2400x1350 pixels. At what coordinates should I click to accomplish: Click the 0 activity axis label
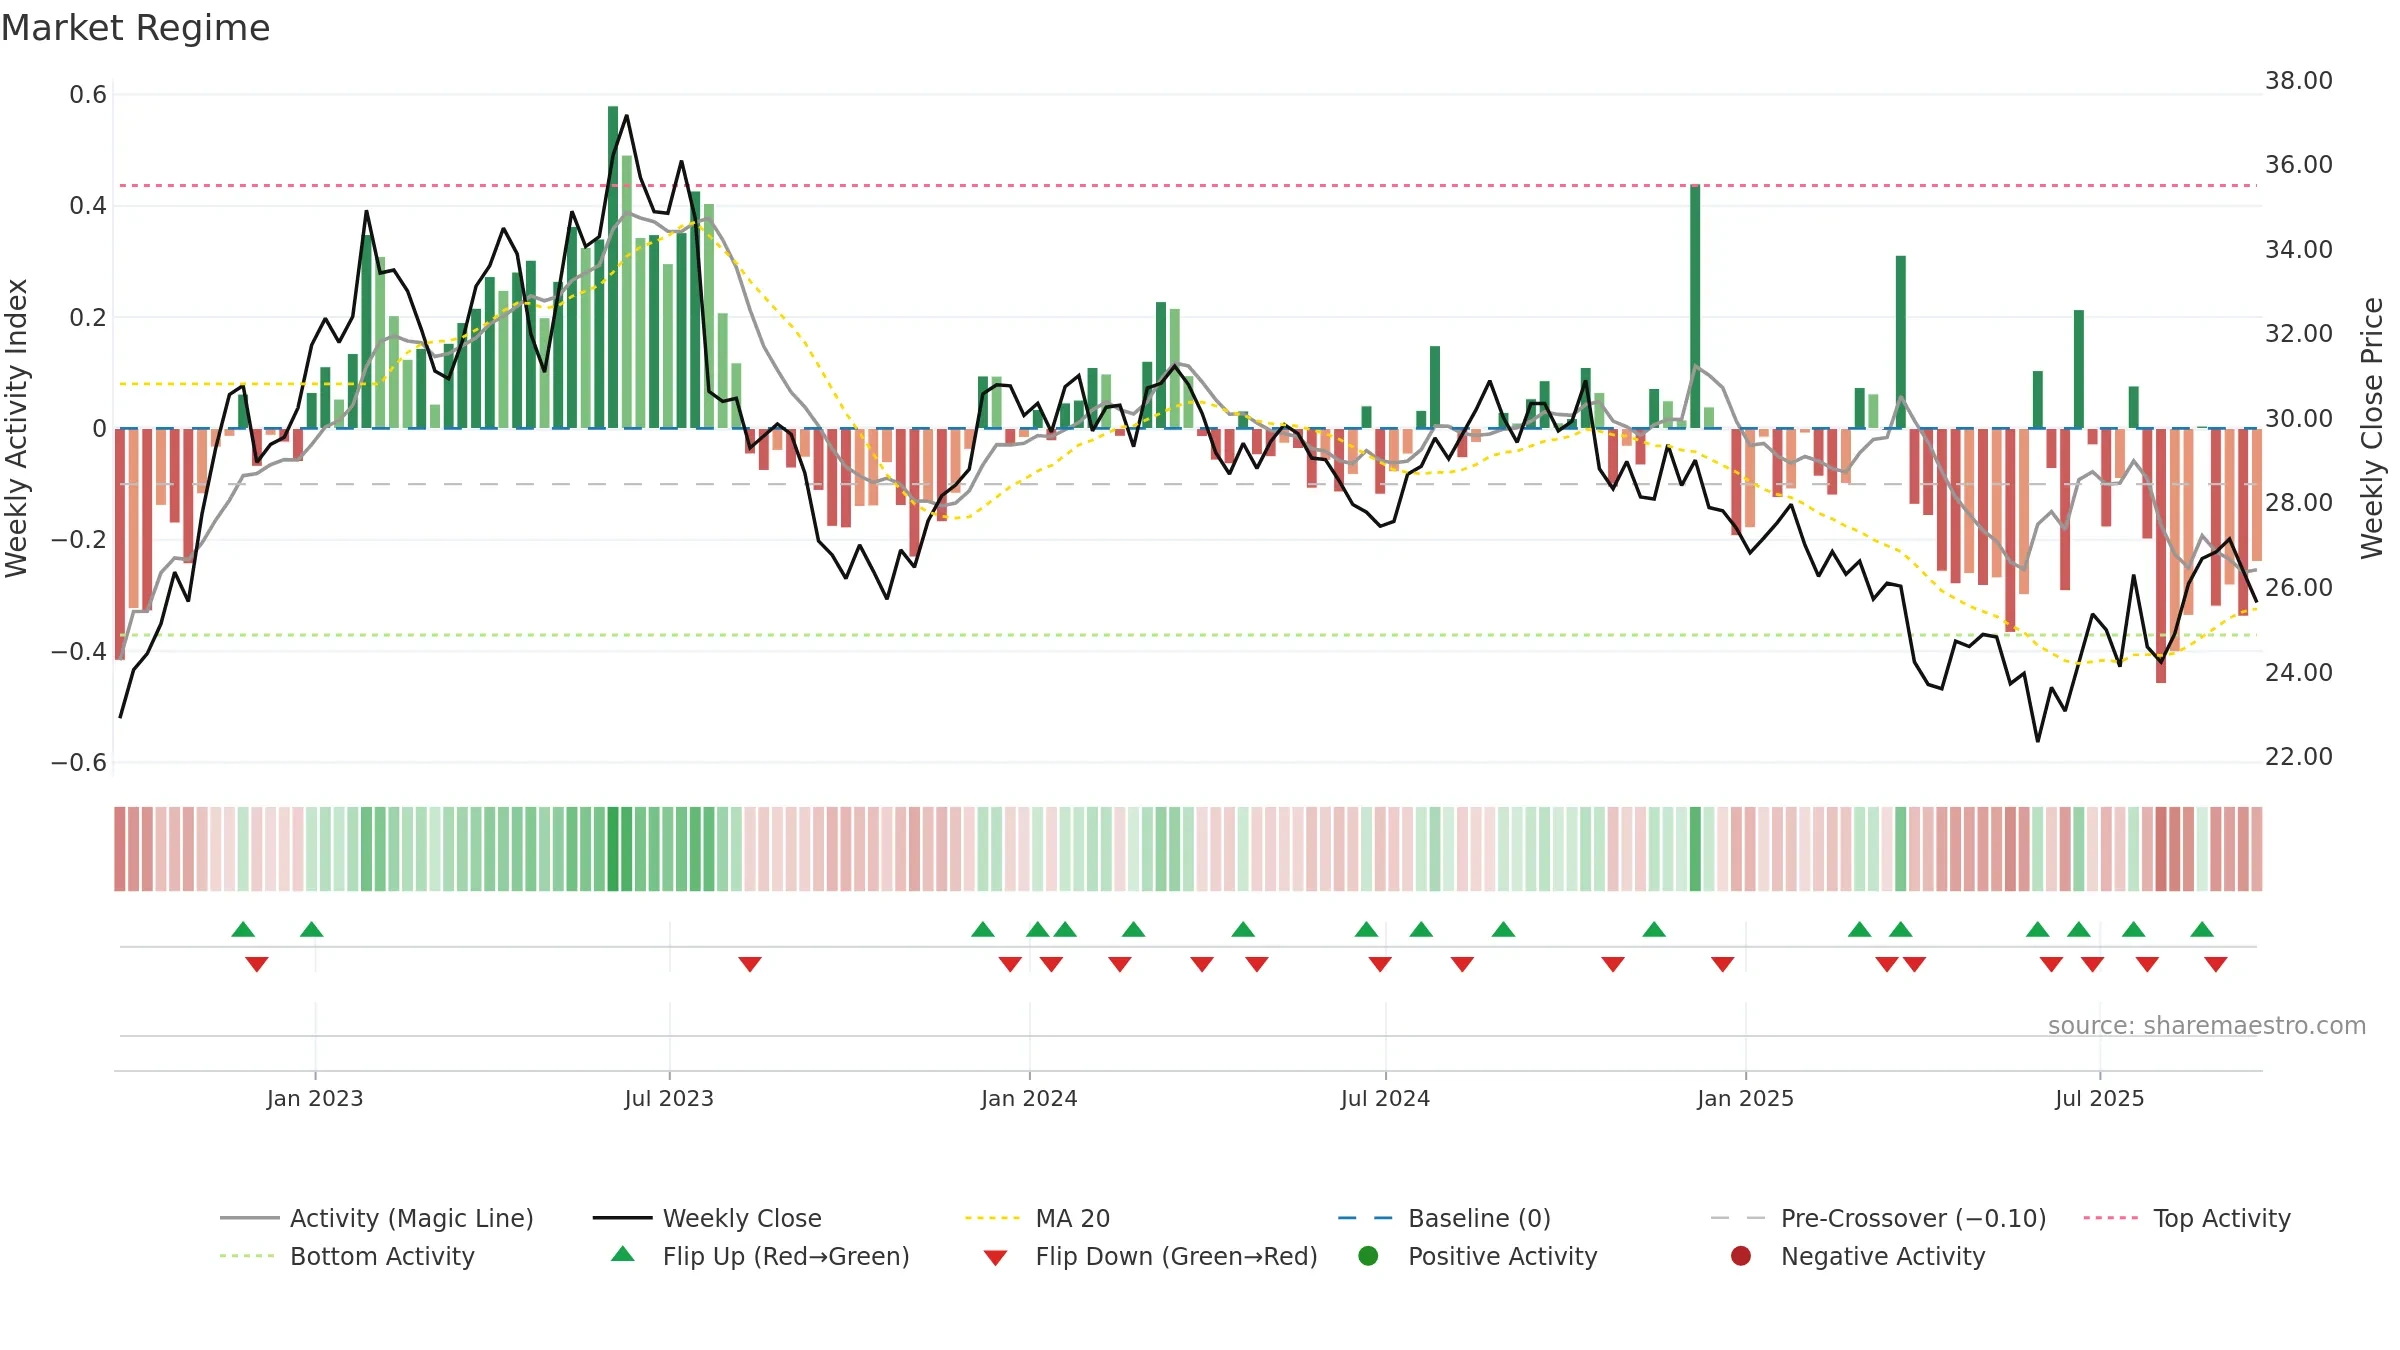(x=99, y=428)
